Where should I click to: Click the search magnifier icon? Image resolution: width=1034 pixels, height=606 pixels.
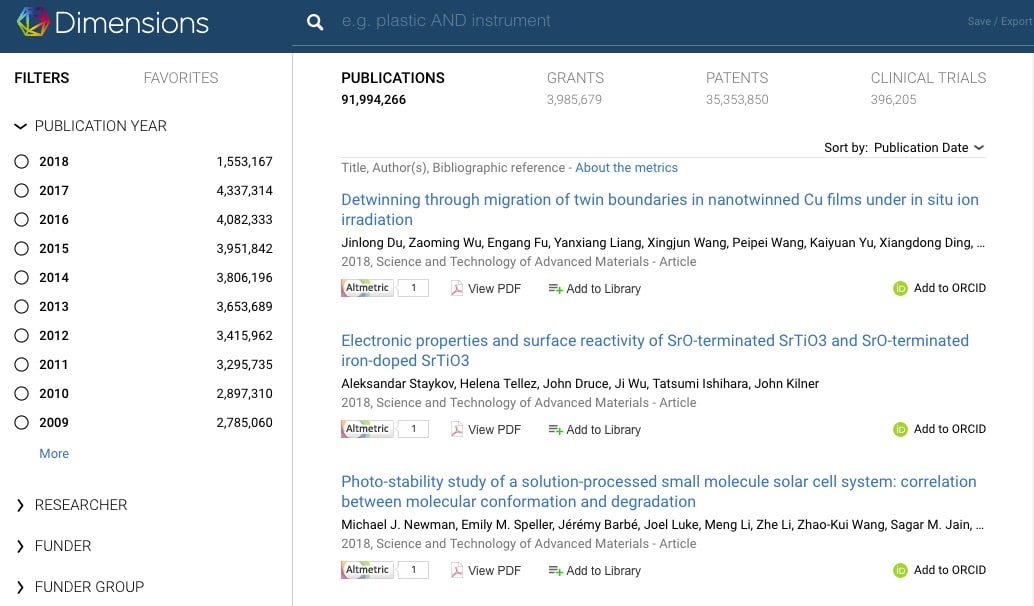(x=315, y=22)
